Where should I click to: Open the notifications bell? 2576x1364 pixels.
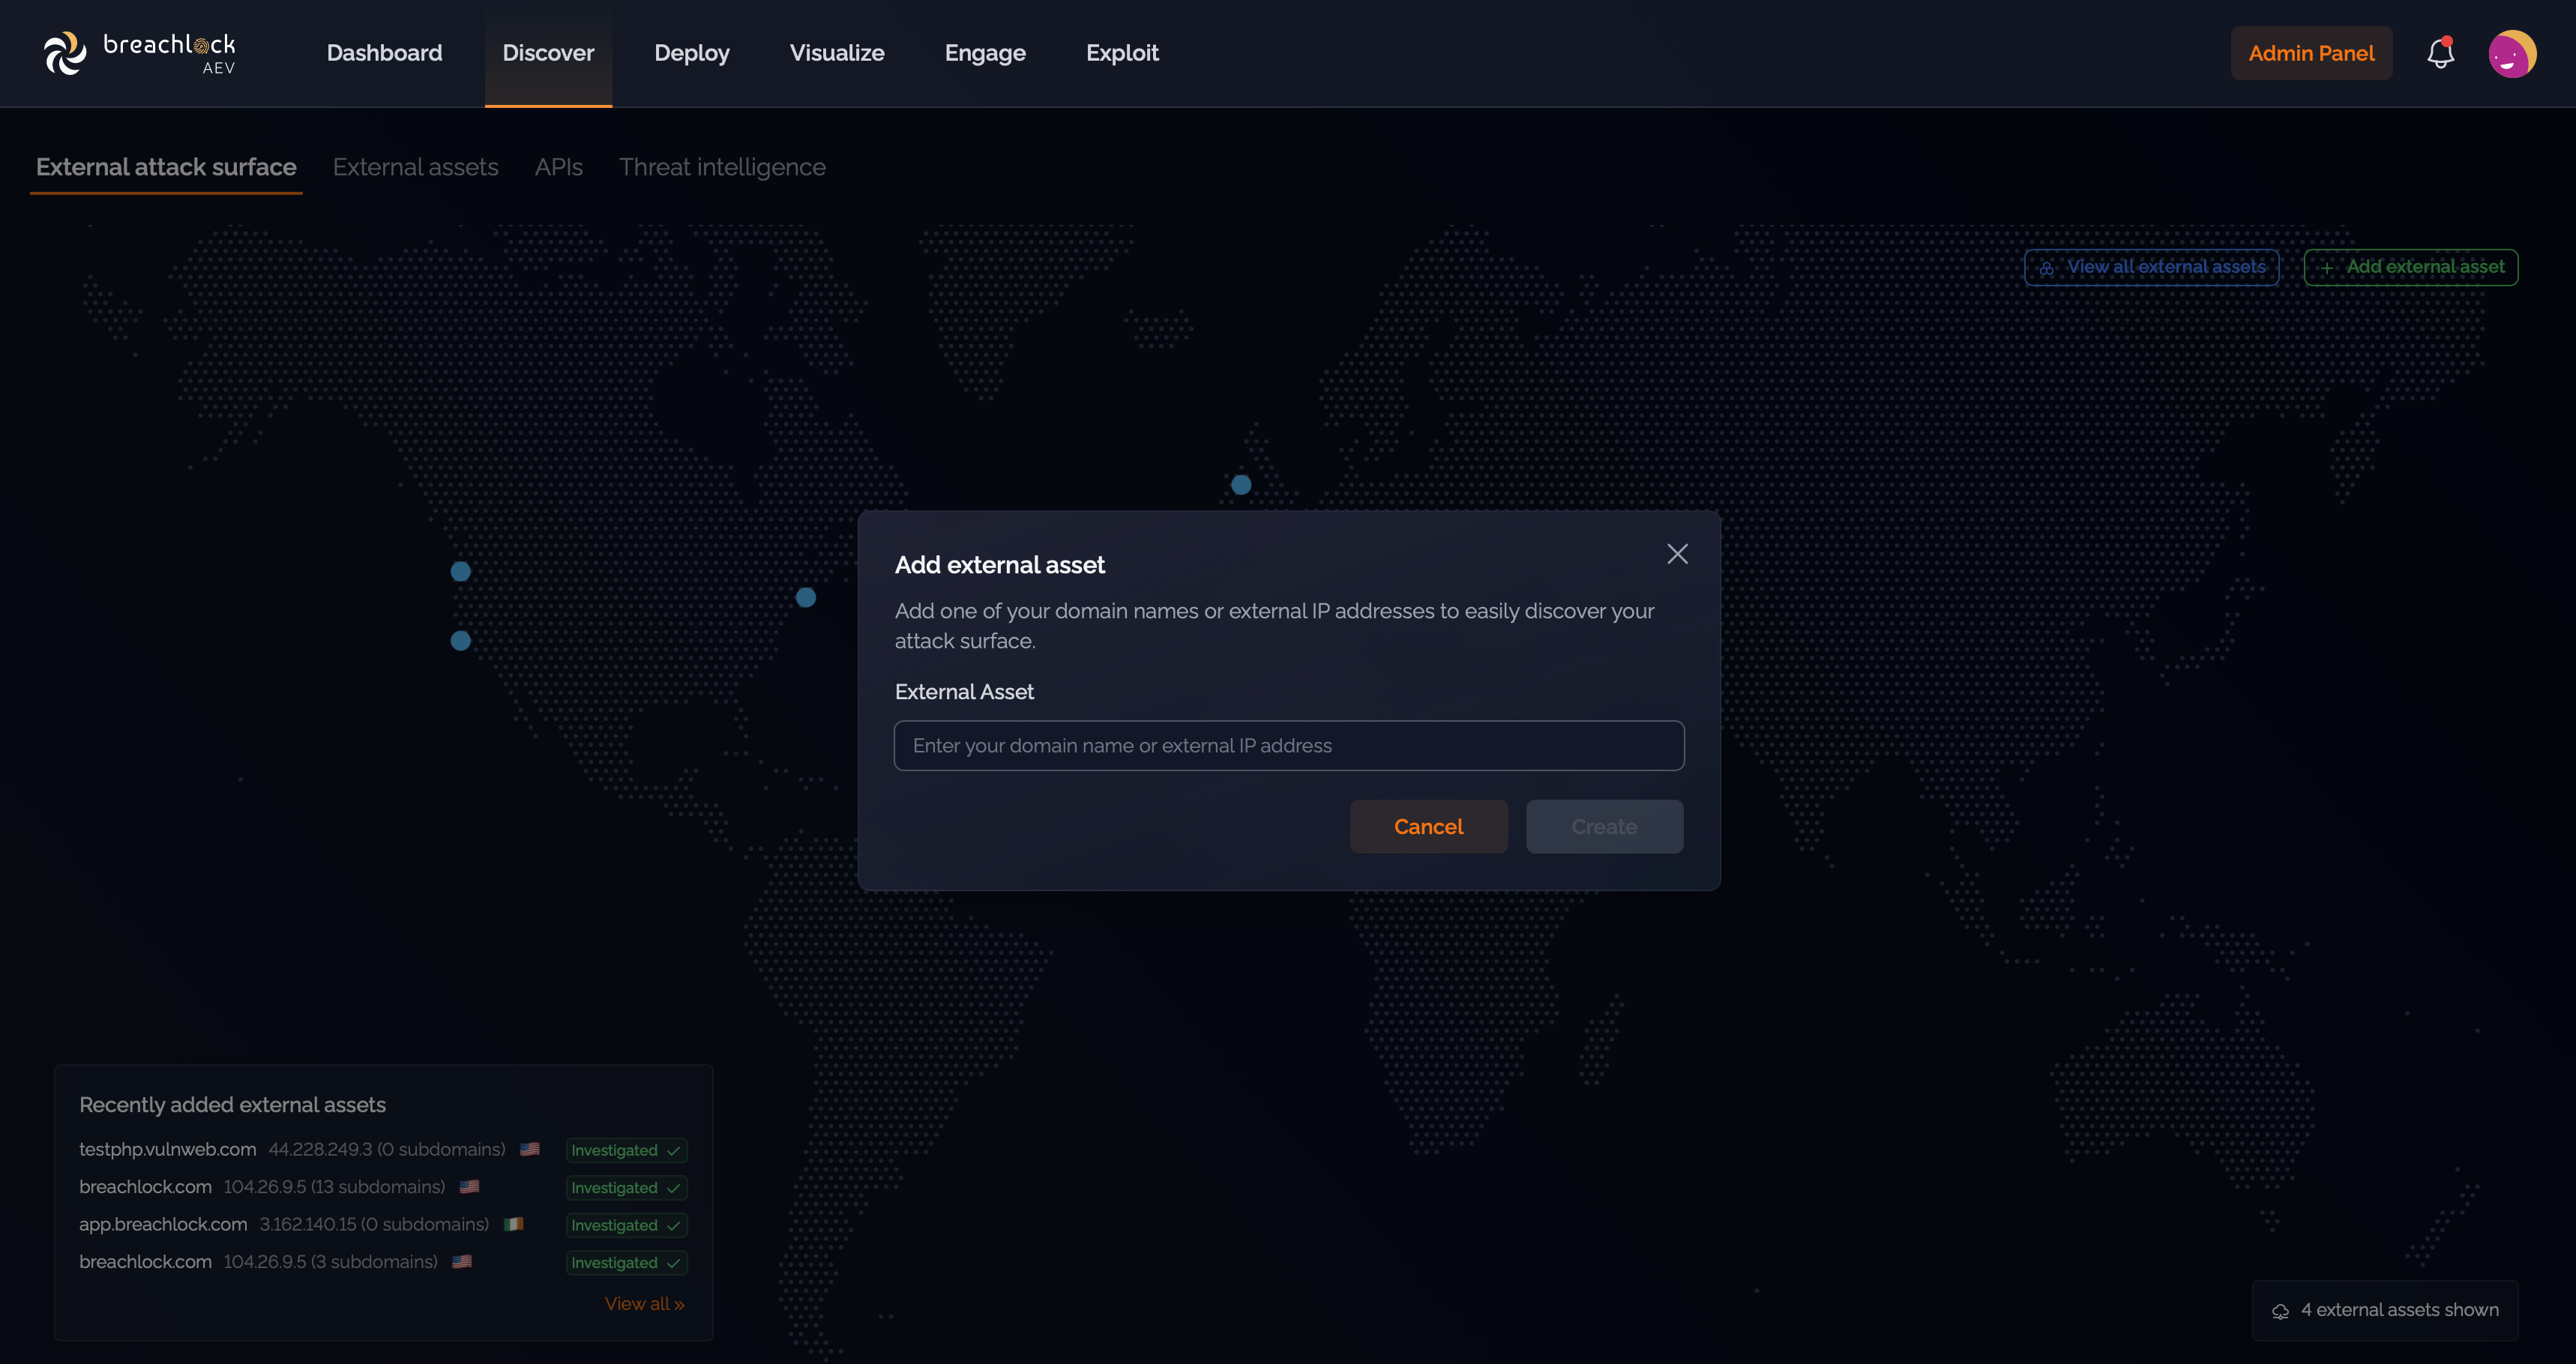2440,53
